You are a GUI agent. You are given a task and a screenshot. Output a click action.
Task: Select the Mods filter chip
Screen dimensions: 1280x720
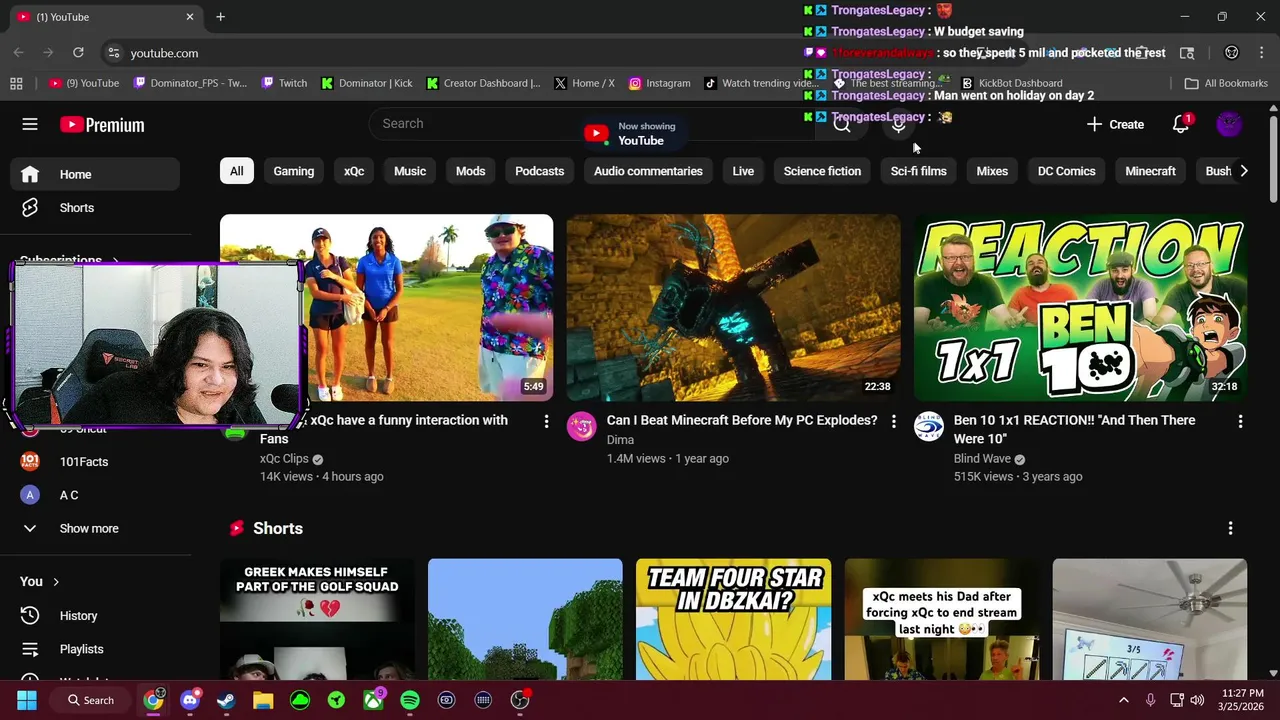coord(470,171)
